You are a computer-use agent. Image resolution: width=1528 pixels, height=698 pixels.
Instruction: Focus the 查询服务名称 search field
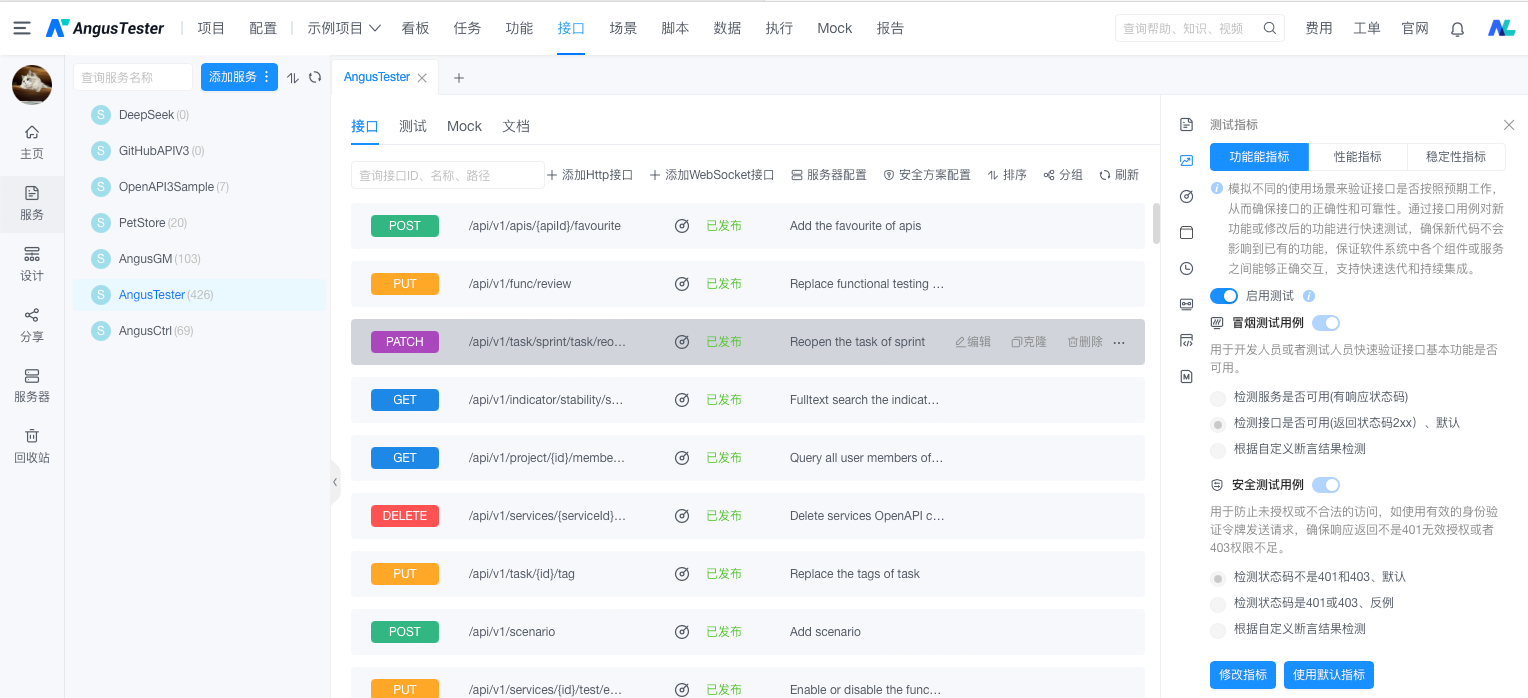coord(133,77)
